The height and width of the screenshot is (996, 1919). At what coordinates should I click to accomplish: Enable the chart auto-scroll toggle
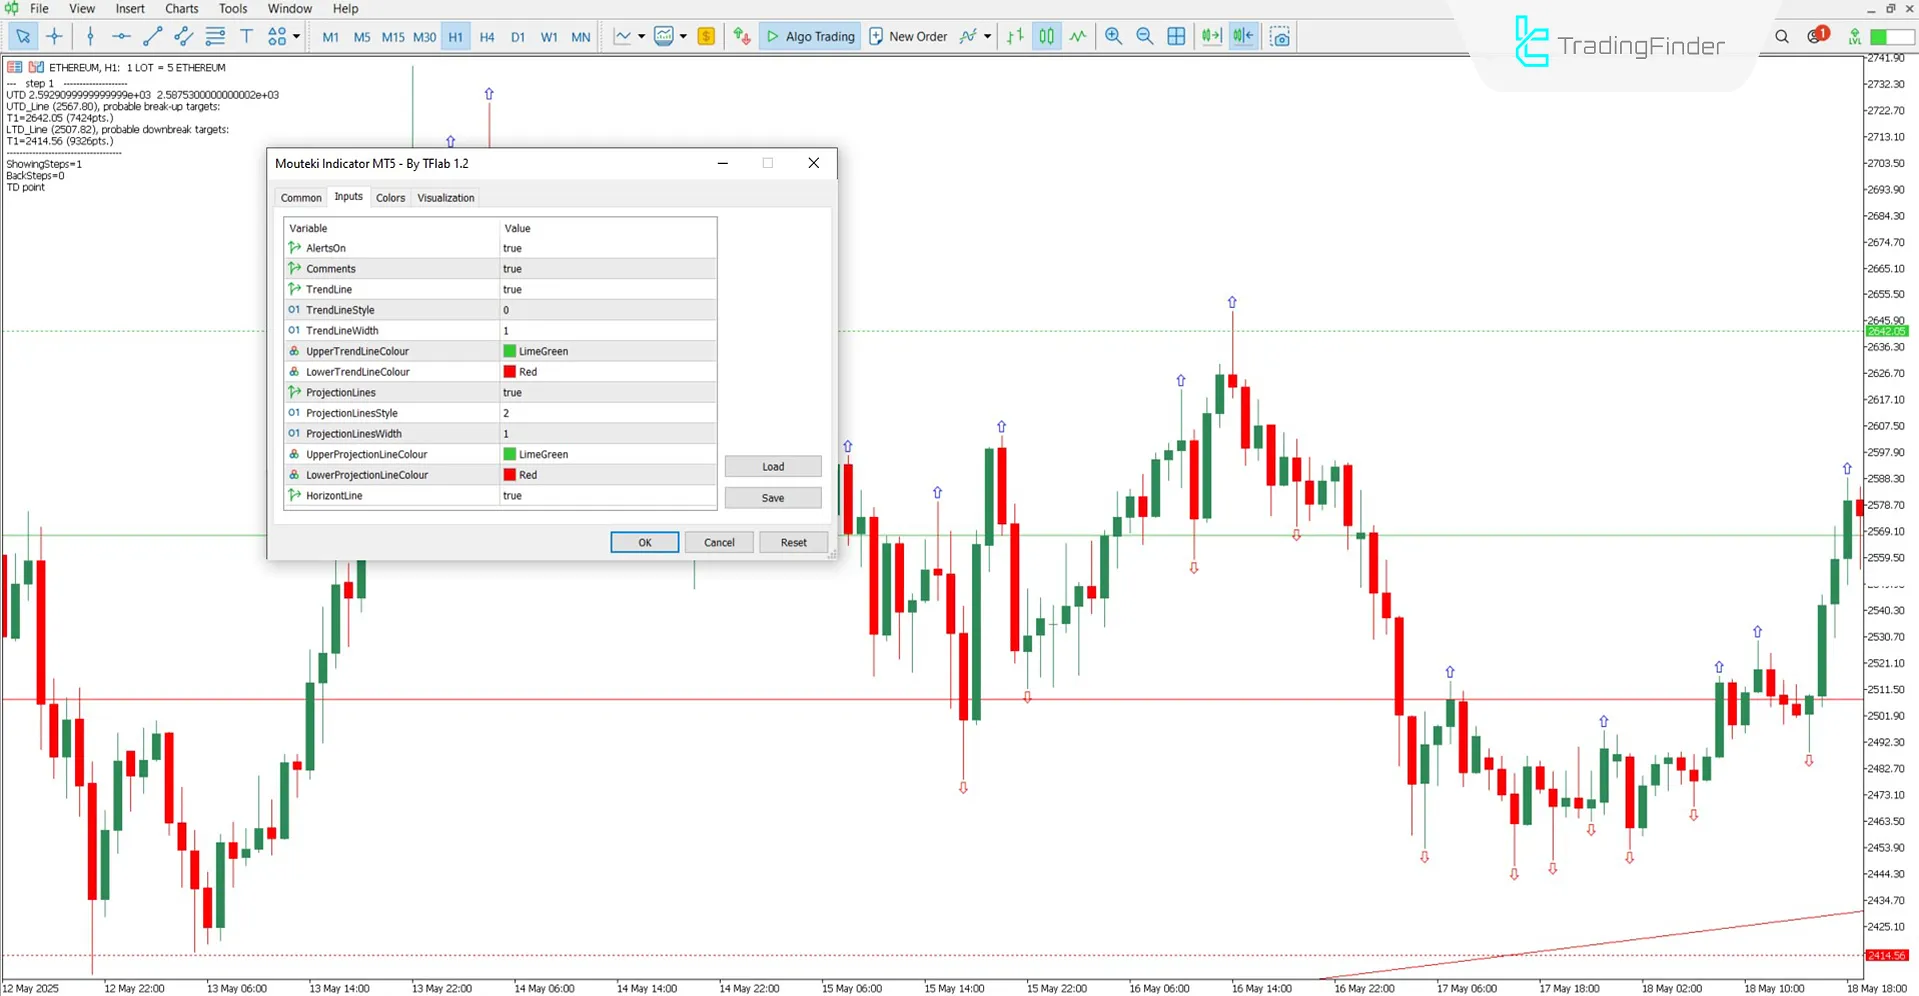(1211, 36)
